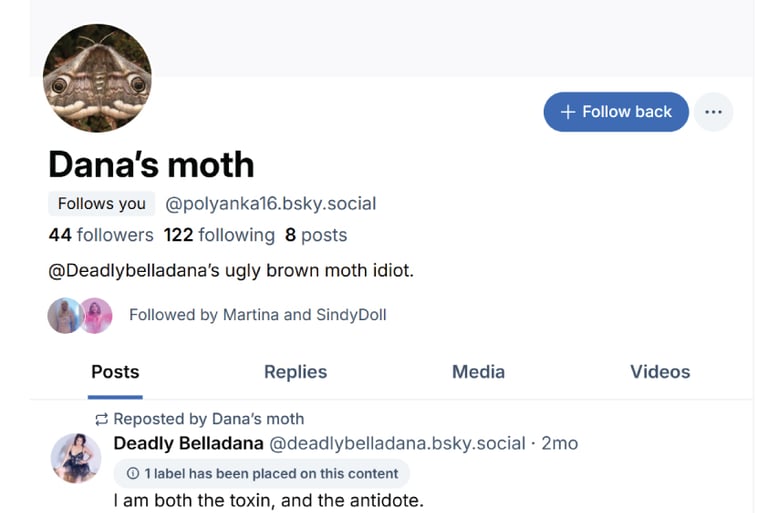The height and width of the screenshot is (513, 768).
Task: Click the Follow back button
Action: click(x=616, y=112)
